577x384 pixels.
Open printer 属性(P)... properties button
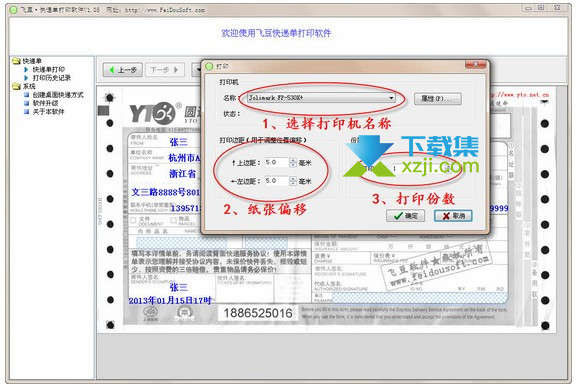pyautogui.click(x=438, y=99)
